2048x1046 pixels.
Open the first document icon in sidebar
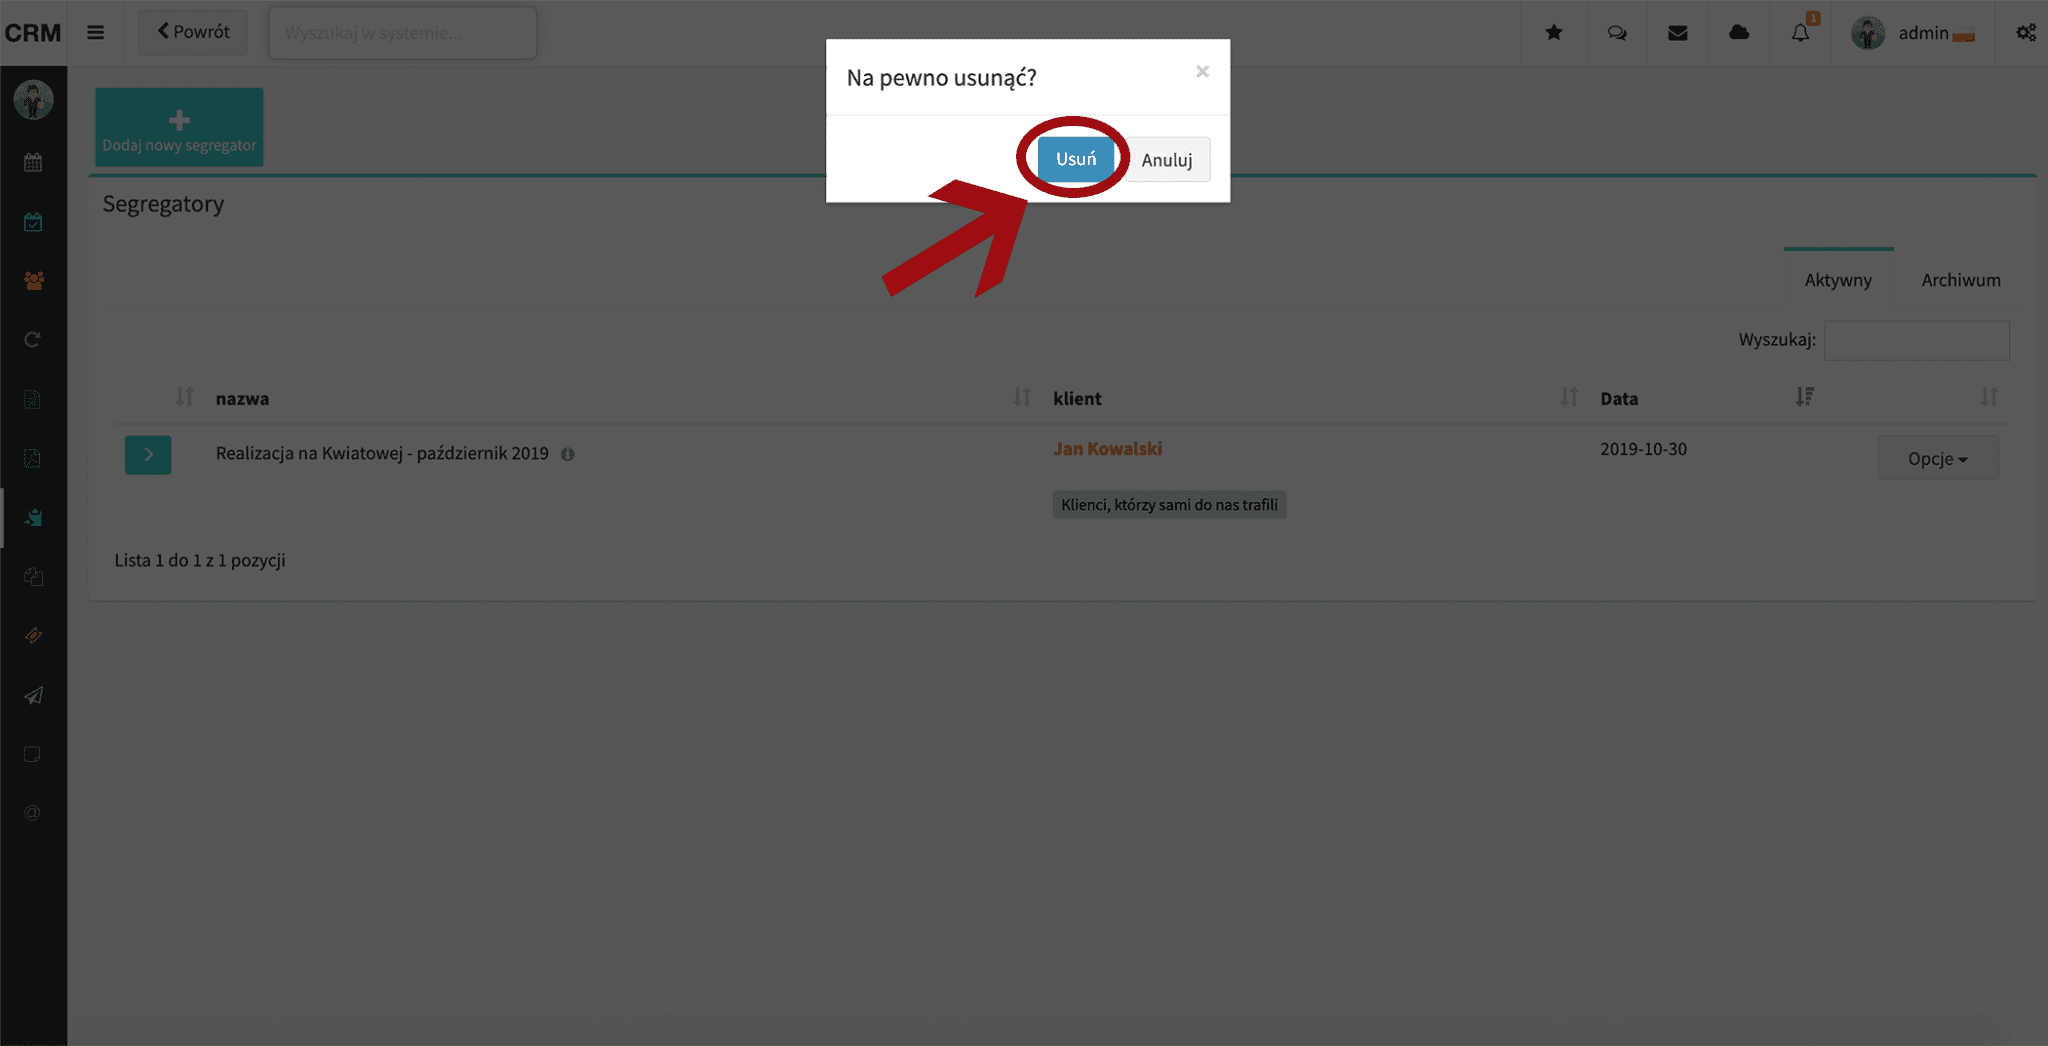pyautogui.click(x=33, y=400)
